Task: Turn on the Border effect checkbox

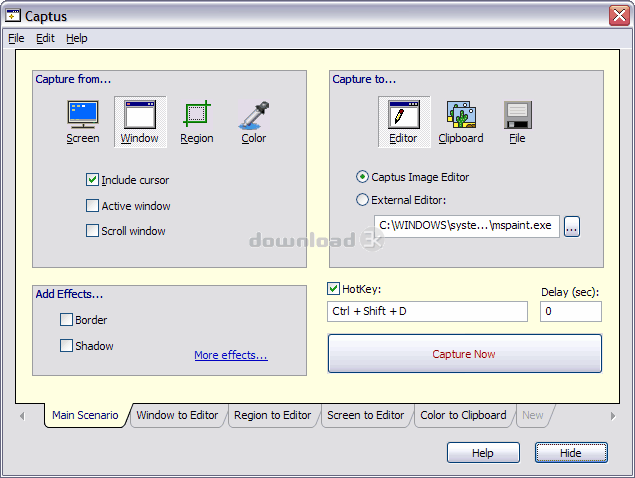Action: (66, 320)
